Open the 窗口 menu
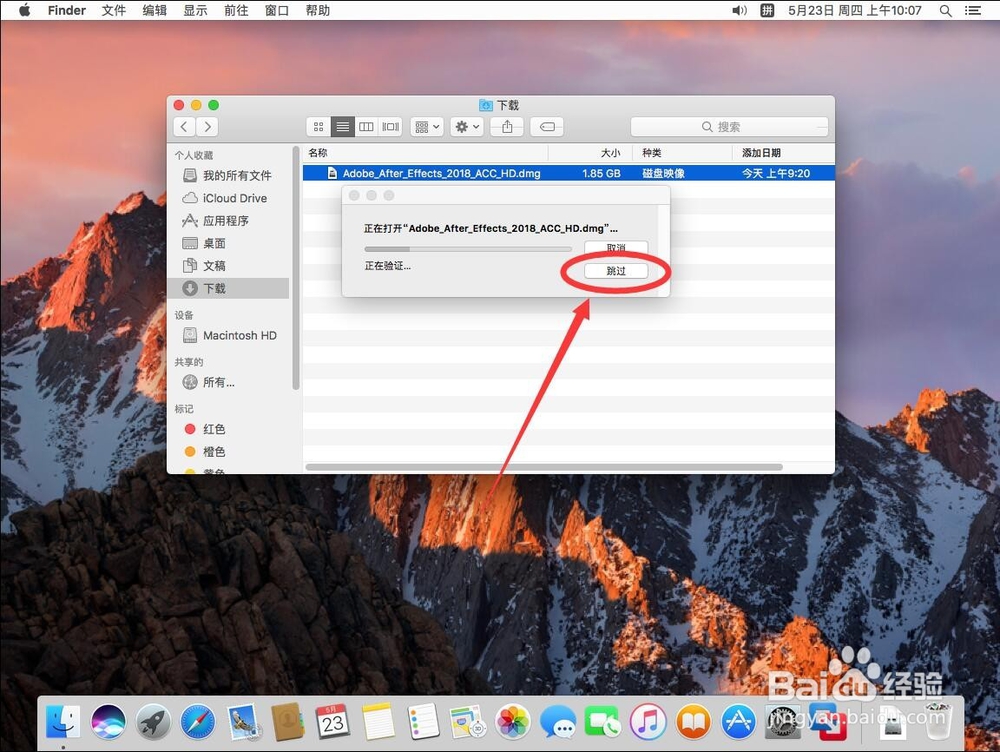Image resolution: width=1000 pixels, height=752 pixels. [277, 10]
